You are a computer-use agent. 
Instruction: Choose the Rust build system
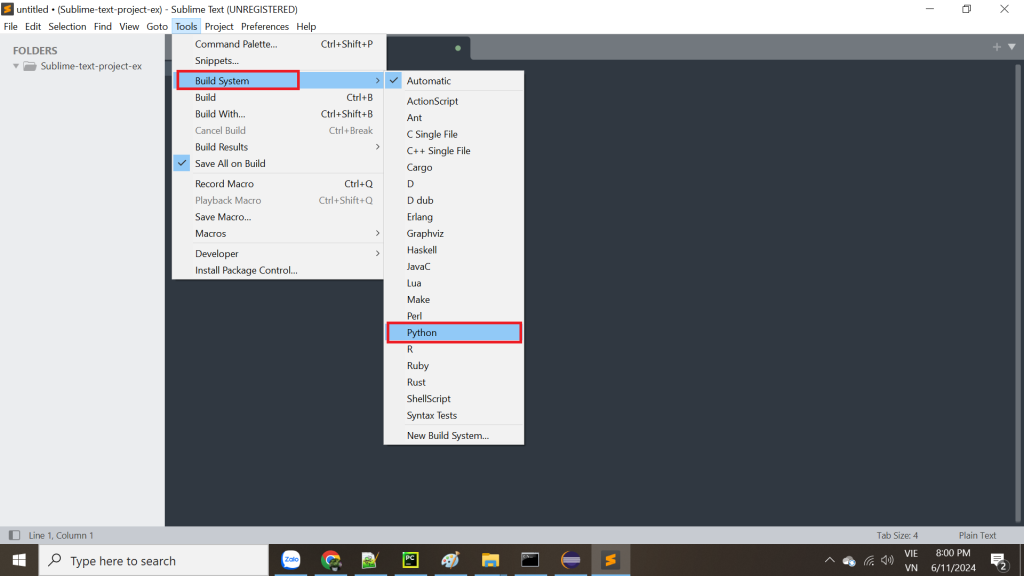454,382
